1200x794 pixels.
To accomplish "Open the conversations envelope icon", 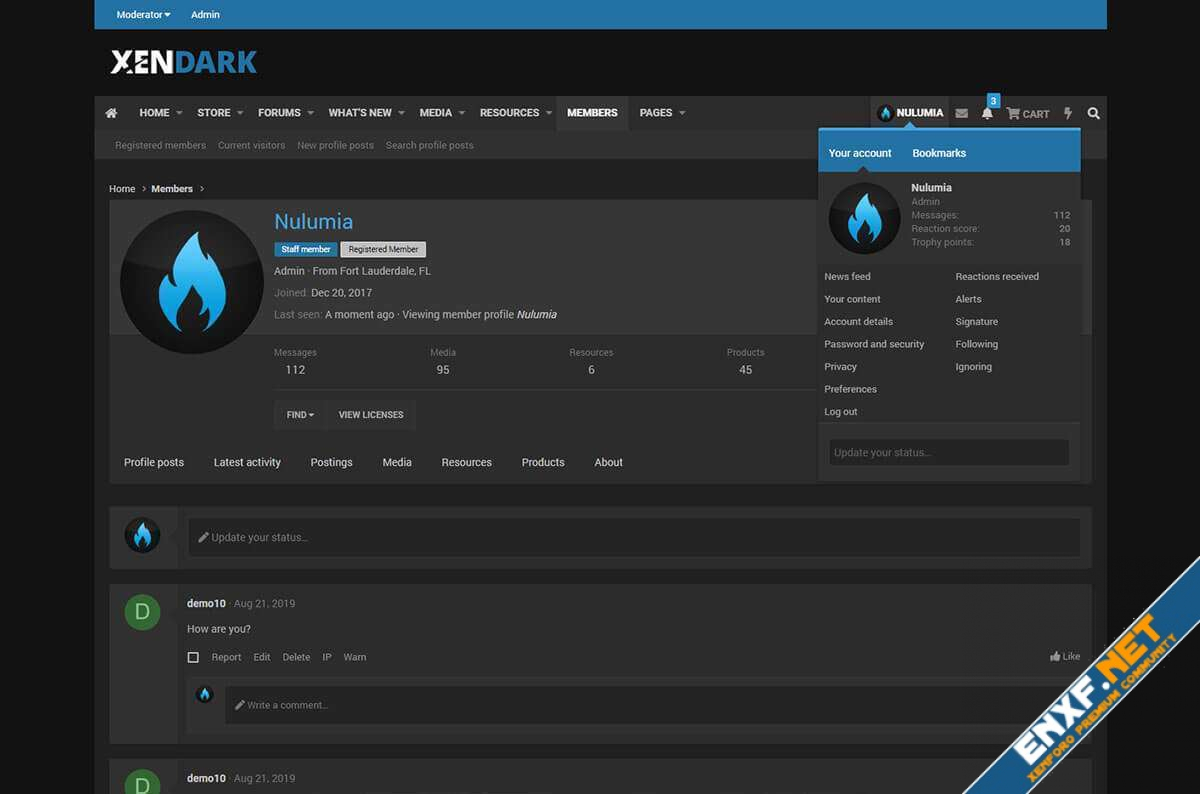I will 961,113.
